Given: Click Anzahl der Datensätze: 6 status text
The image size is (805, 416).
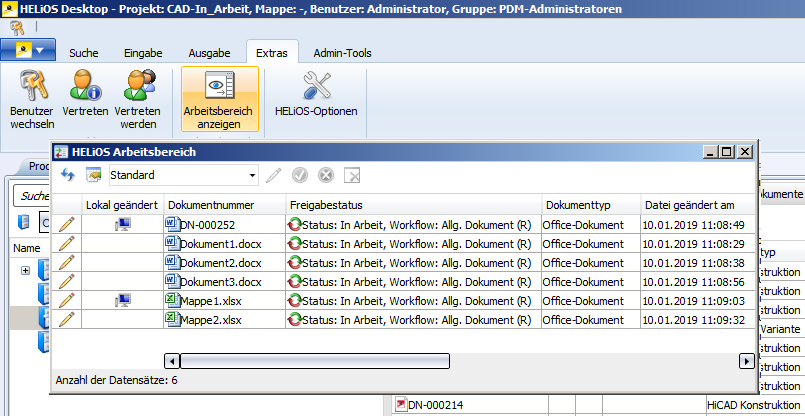Looking at the screenshot, I should [117, 381].
